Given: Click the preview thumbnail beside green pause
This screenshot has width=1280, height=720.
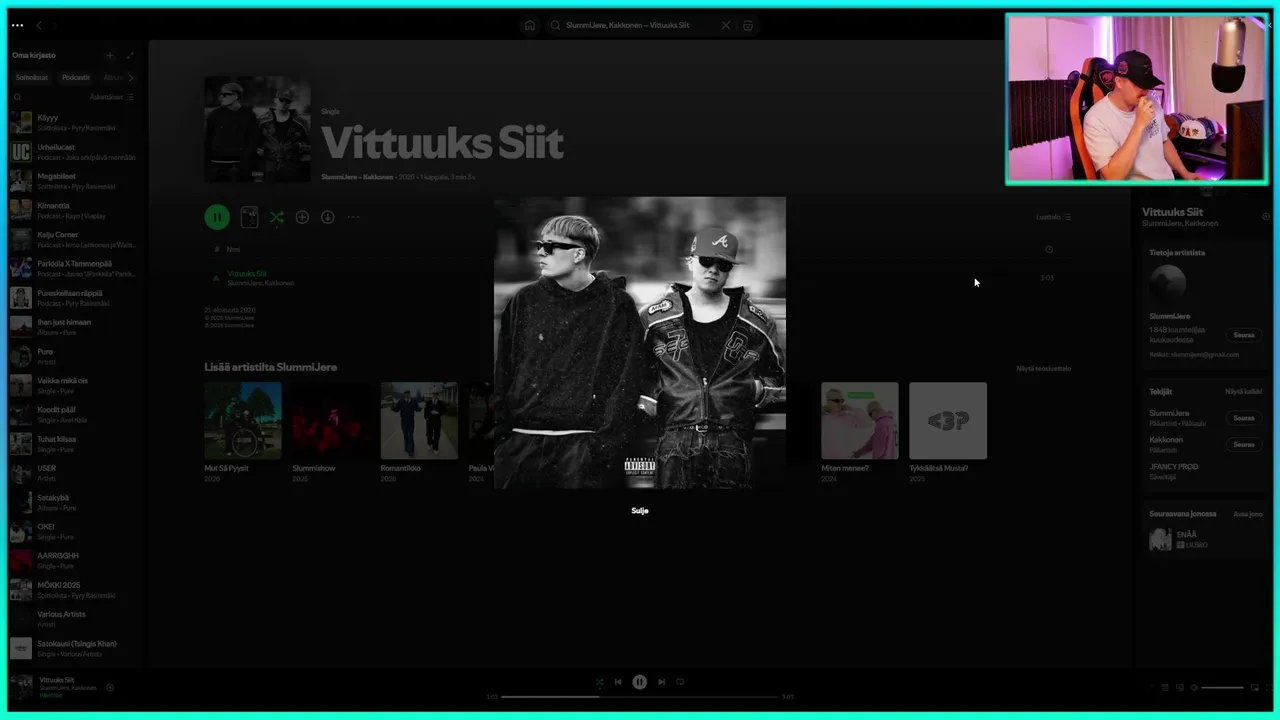Looking at the screenshot, I should pyautogui.click(x=250, y=217).
